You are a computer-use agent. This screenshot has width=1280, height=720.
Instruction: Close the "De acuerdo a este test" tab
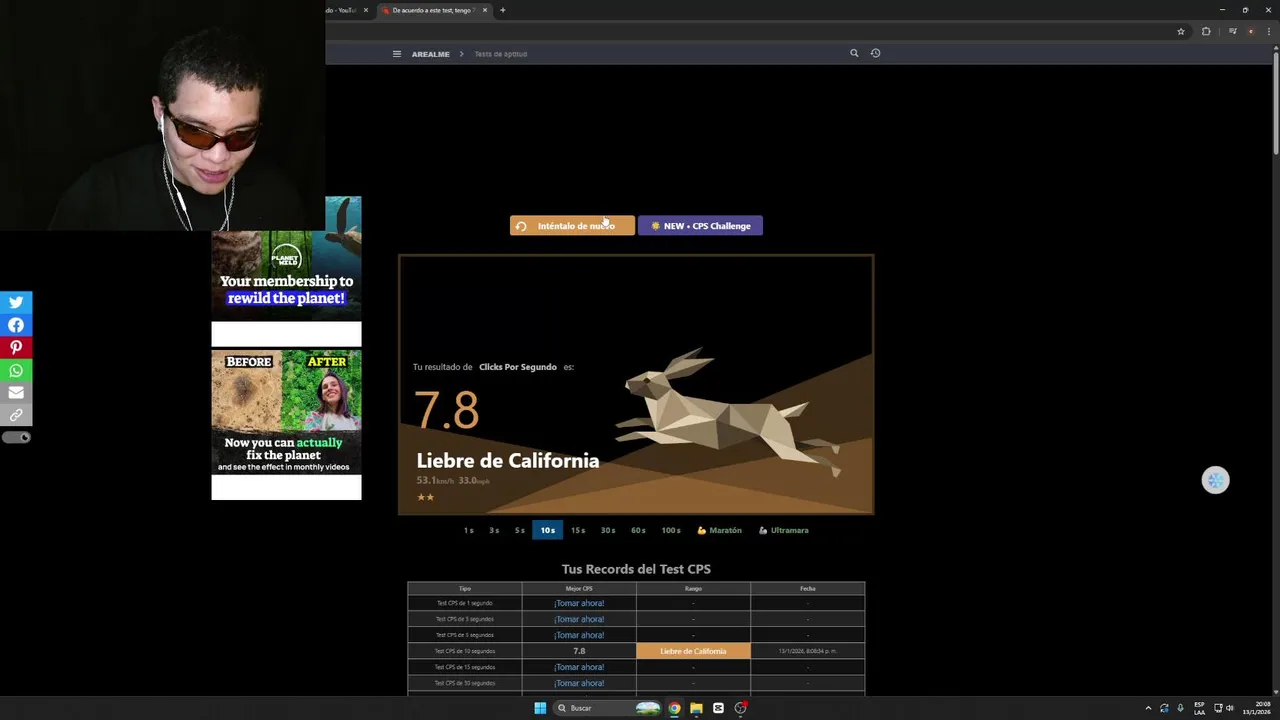[485, 10]
